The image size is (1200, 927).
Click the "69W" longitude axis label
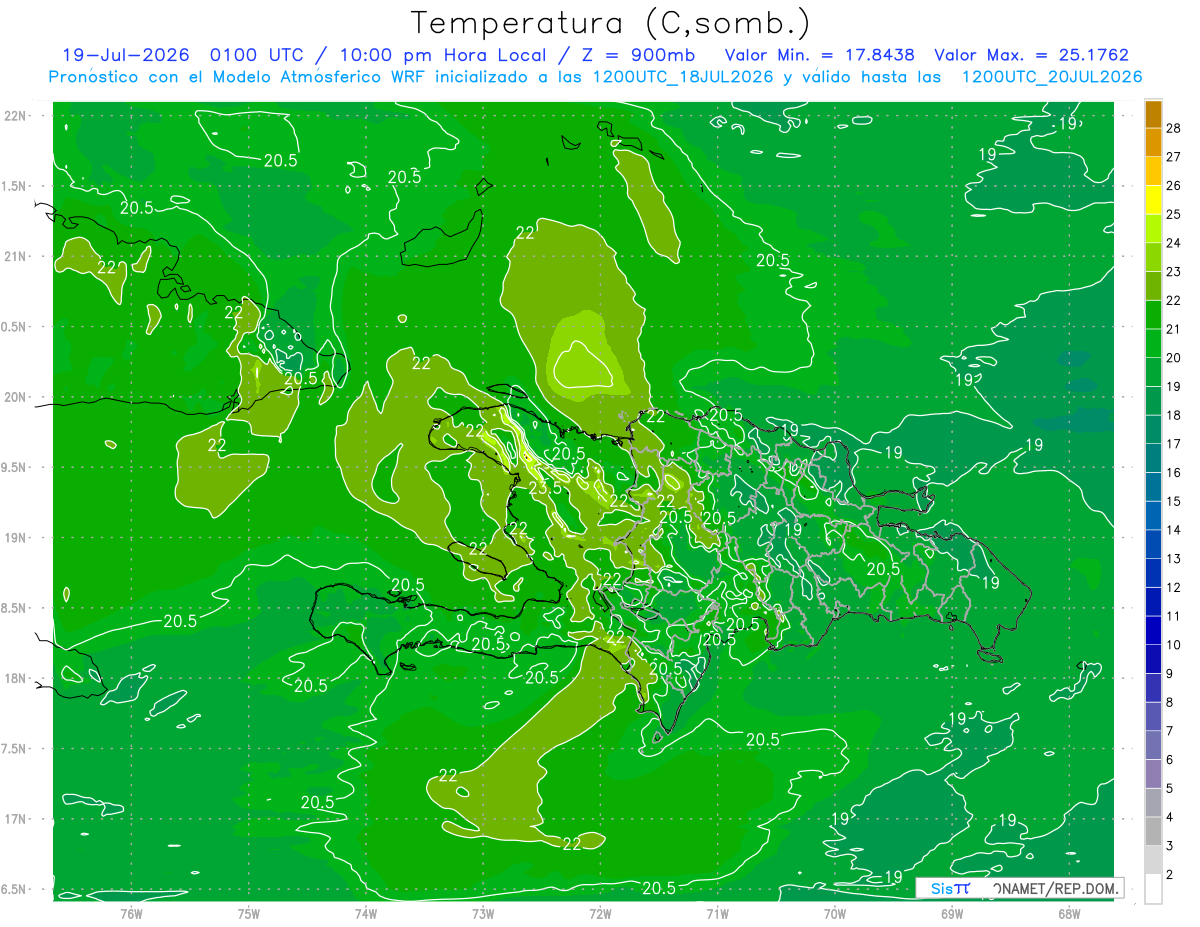952,913
